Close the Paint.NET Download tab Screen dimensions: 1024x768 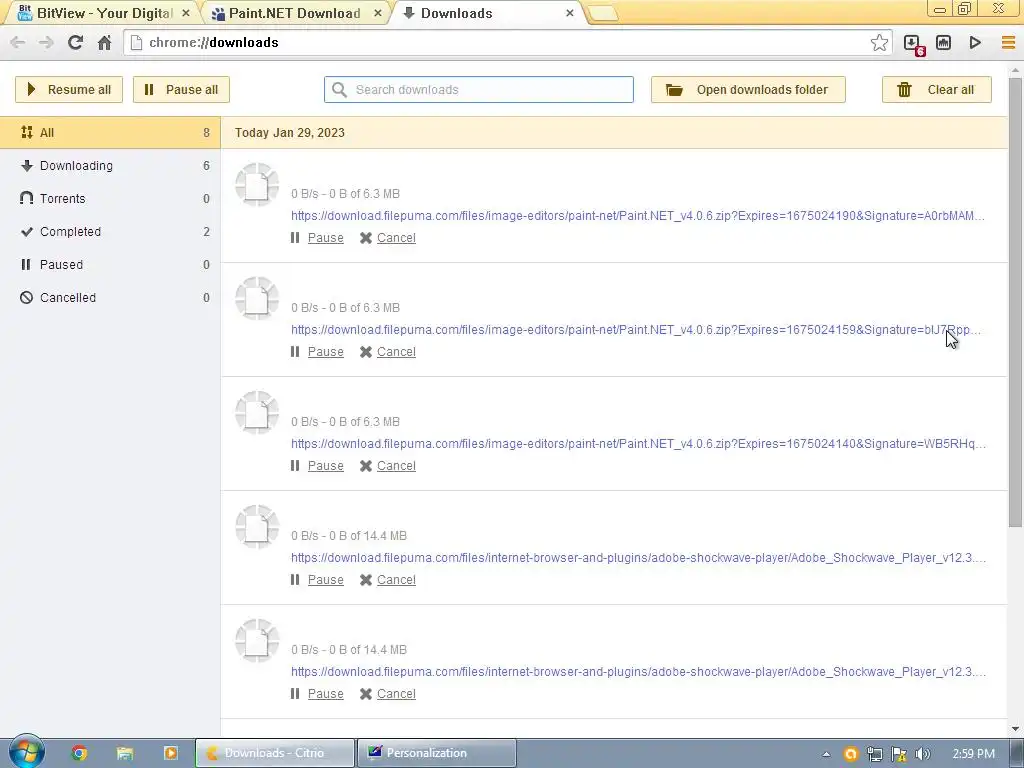(377, 13)
